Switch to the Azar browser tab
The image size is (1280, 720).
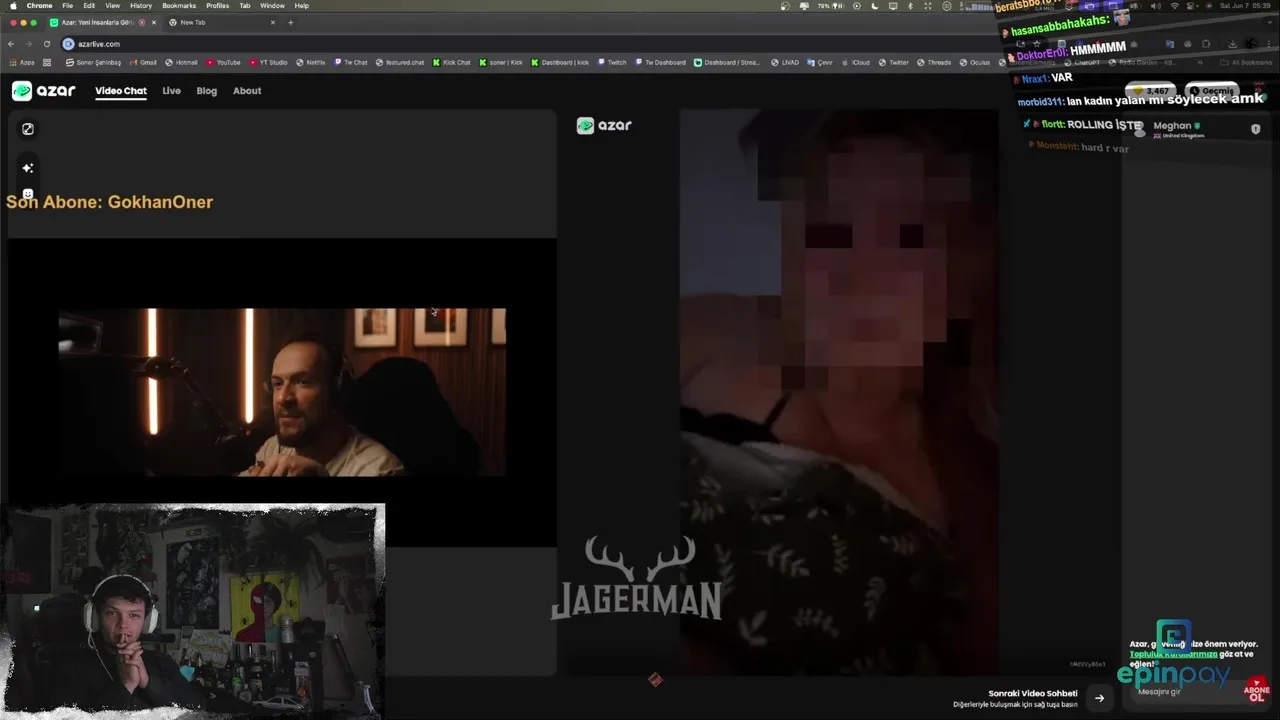[102, 22]
